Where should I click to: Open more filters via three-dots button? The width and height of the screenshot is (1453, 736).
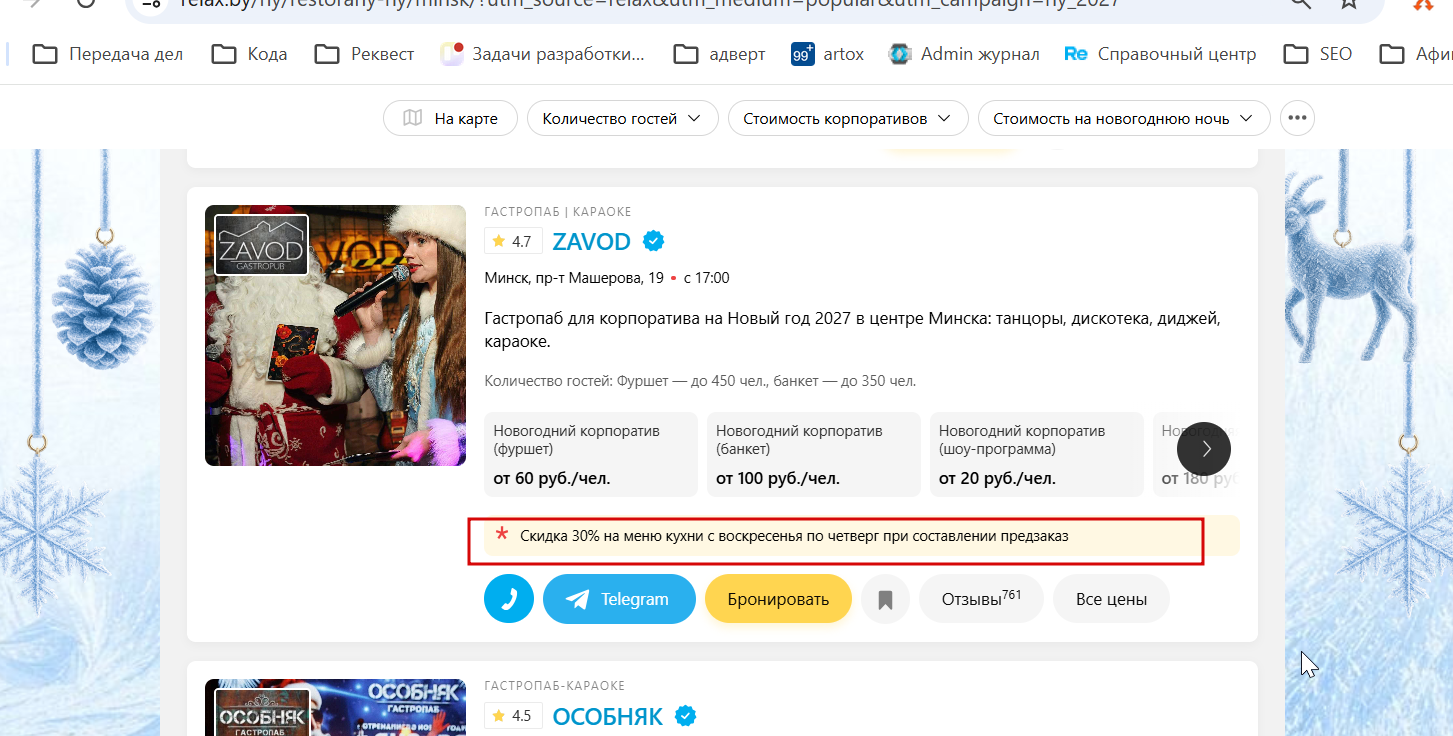pyautogui.click(x=1298, y=118)
